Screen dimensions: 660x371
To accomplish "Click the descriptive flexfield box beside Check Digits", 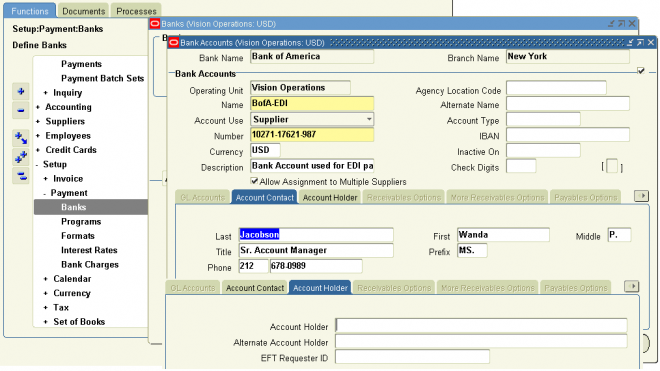I will click(612, 167).
